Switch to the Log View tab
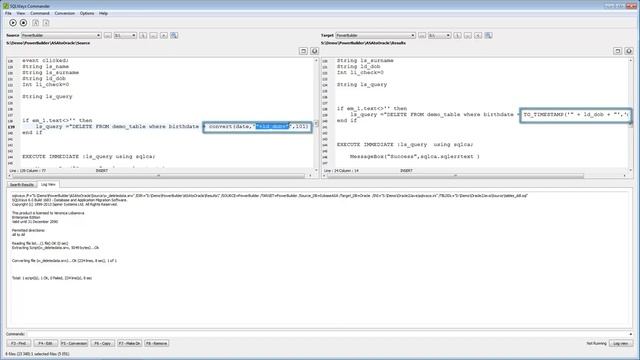Screen dimensions: 640x360 [x=48, y=184]
